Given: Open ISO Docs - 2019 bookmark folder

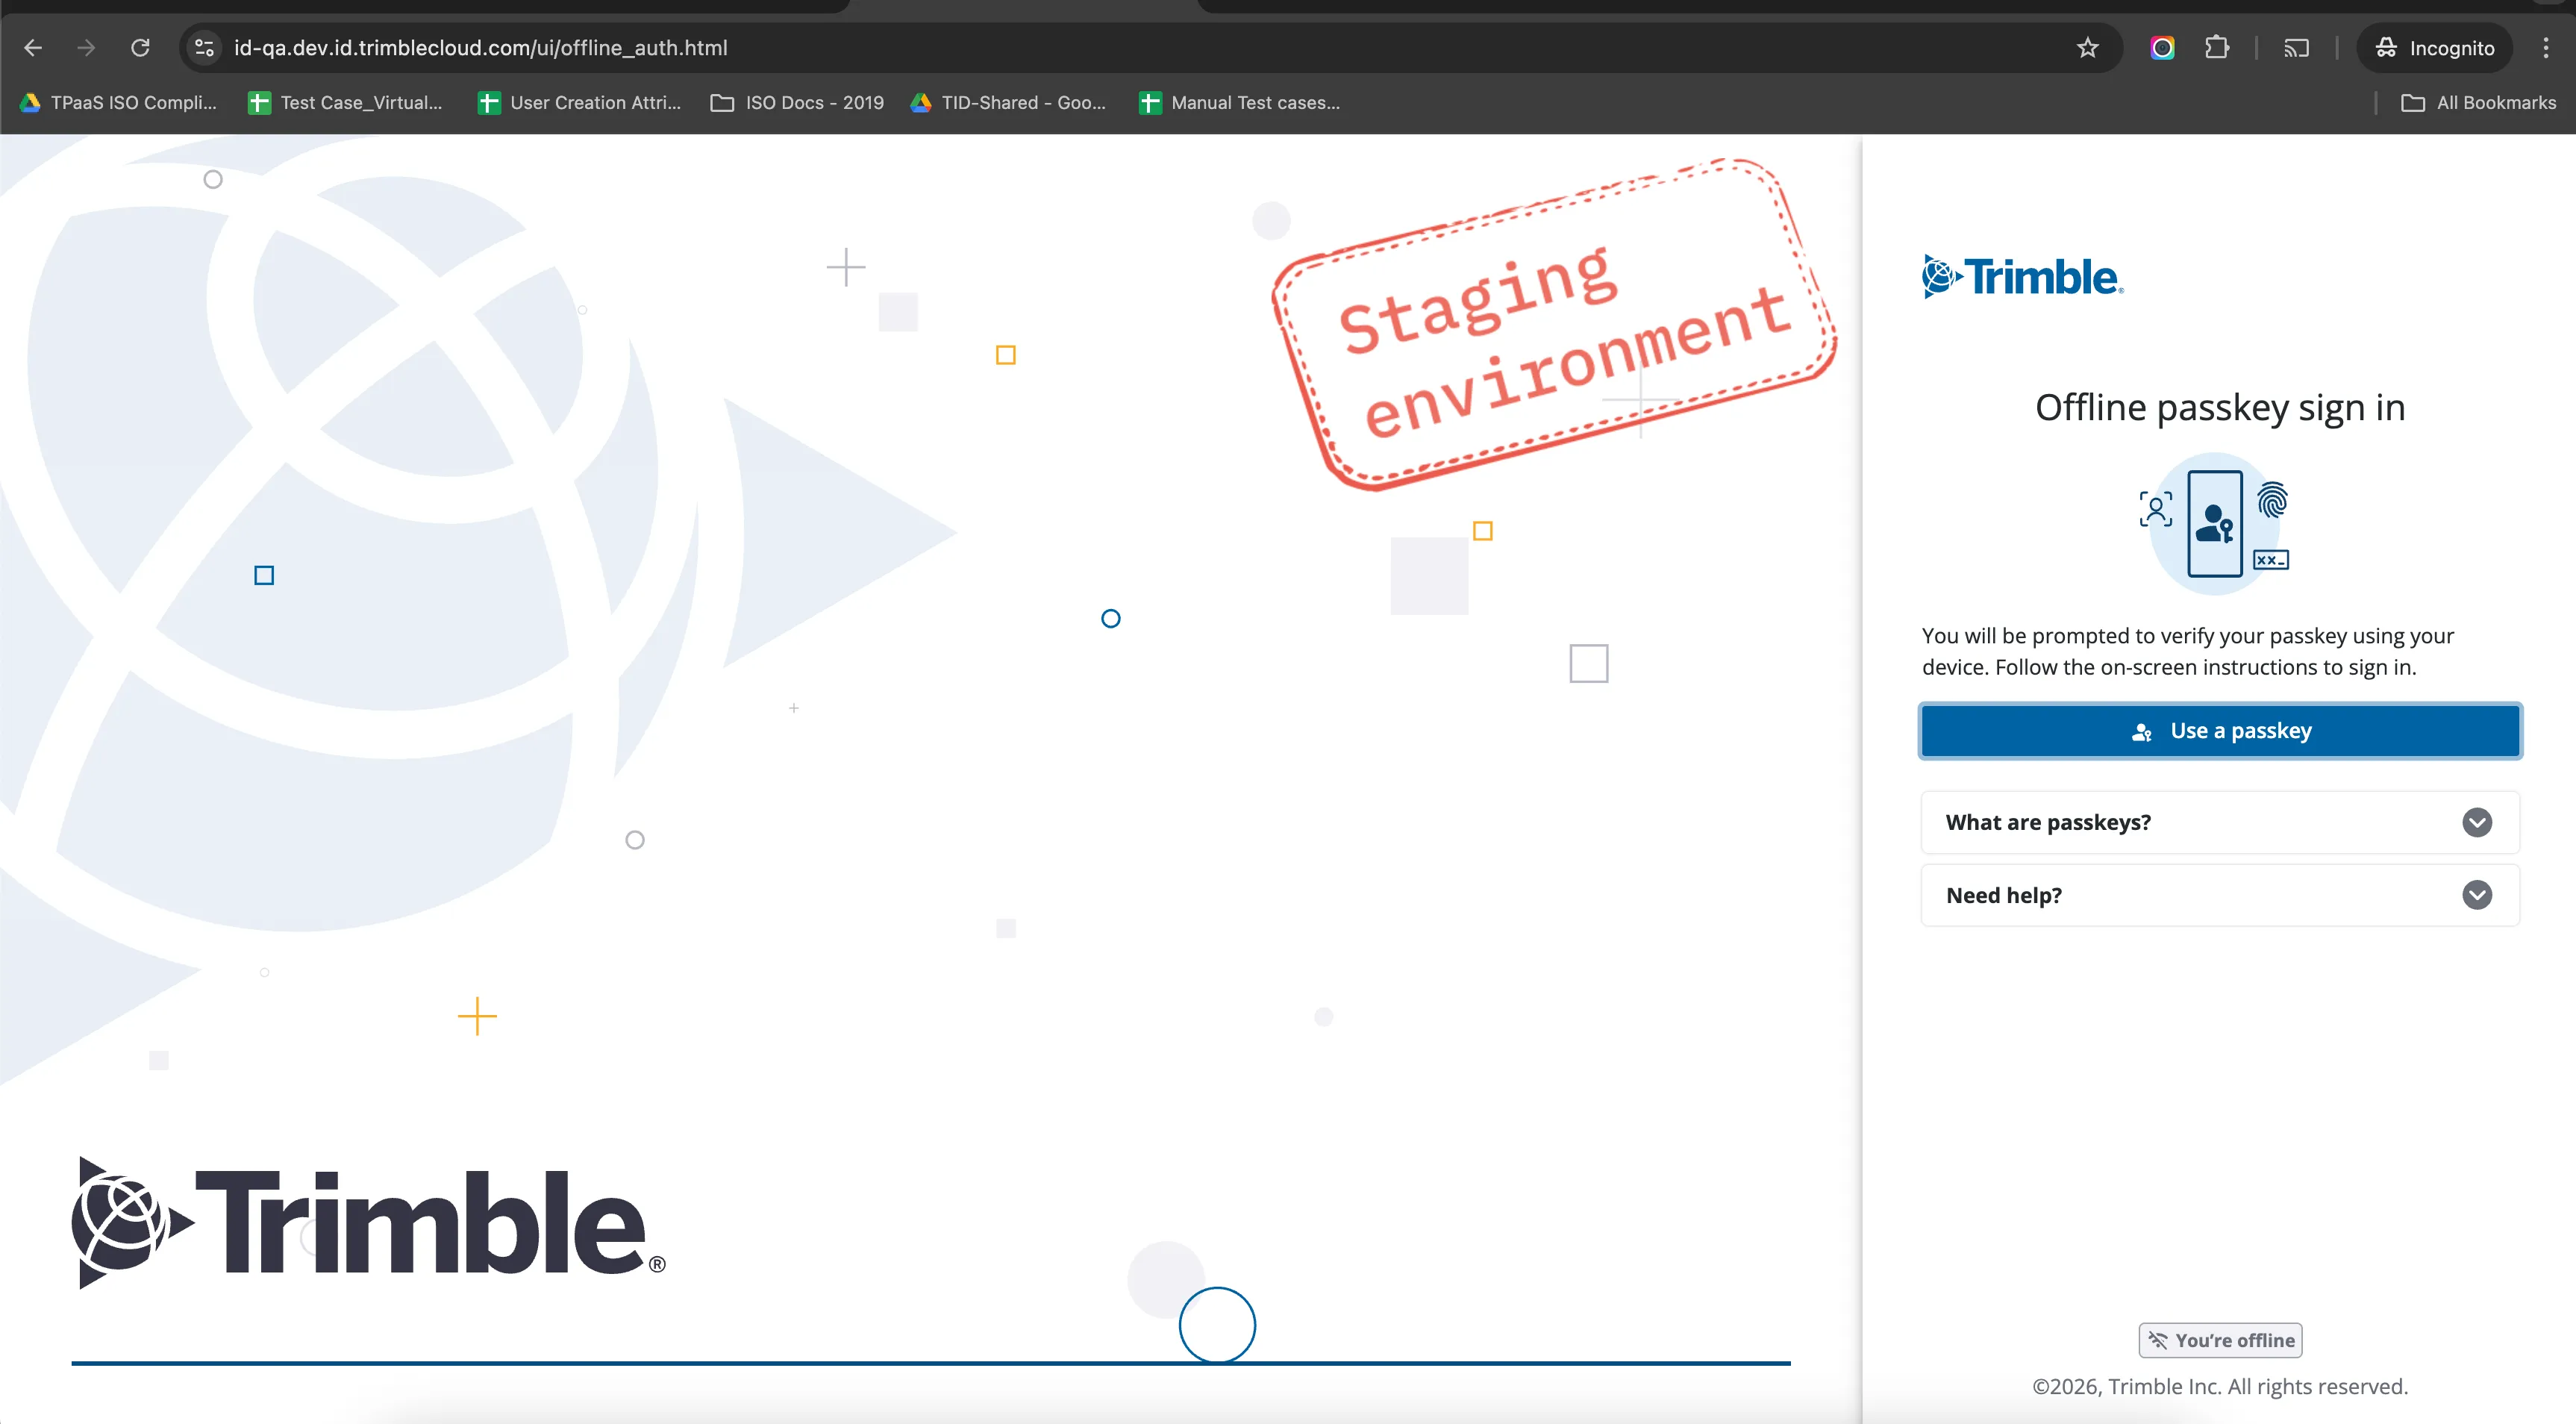Looking at the screenshot, I should tap(798, 103).
